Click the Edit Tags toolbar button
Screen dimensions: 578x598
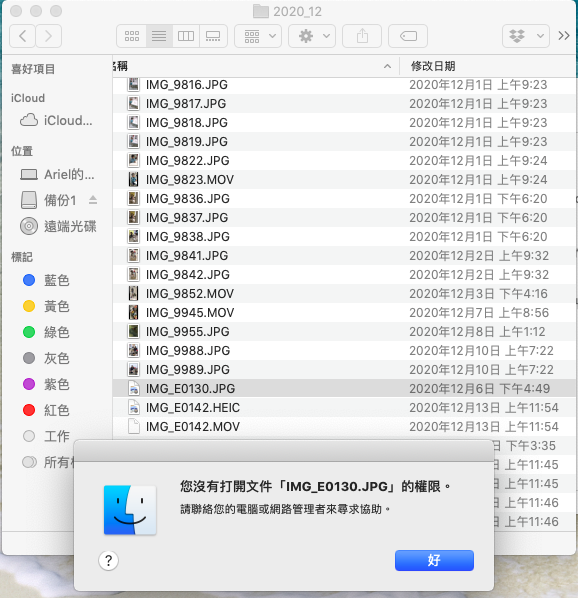pyautogui.click(x=408, y=36)
